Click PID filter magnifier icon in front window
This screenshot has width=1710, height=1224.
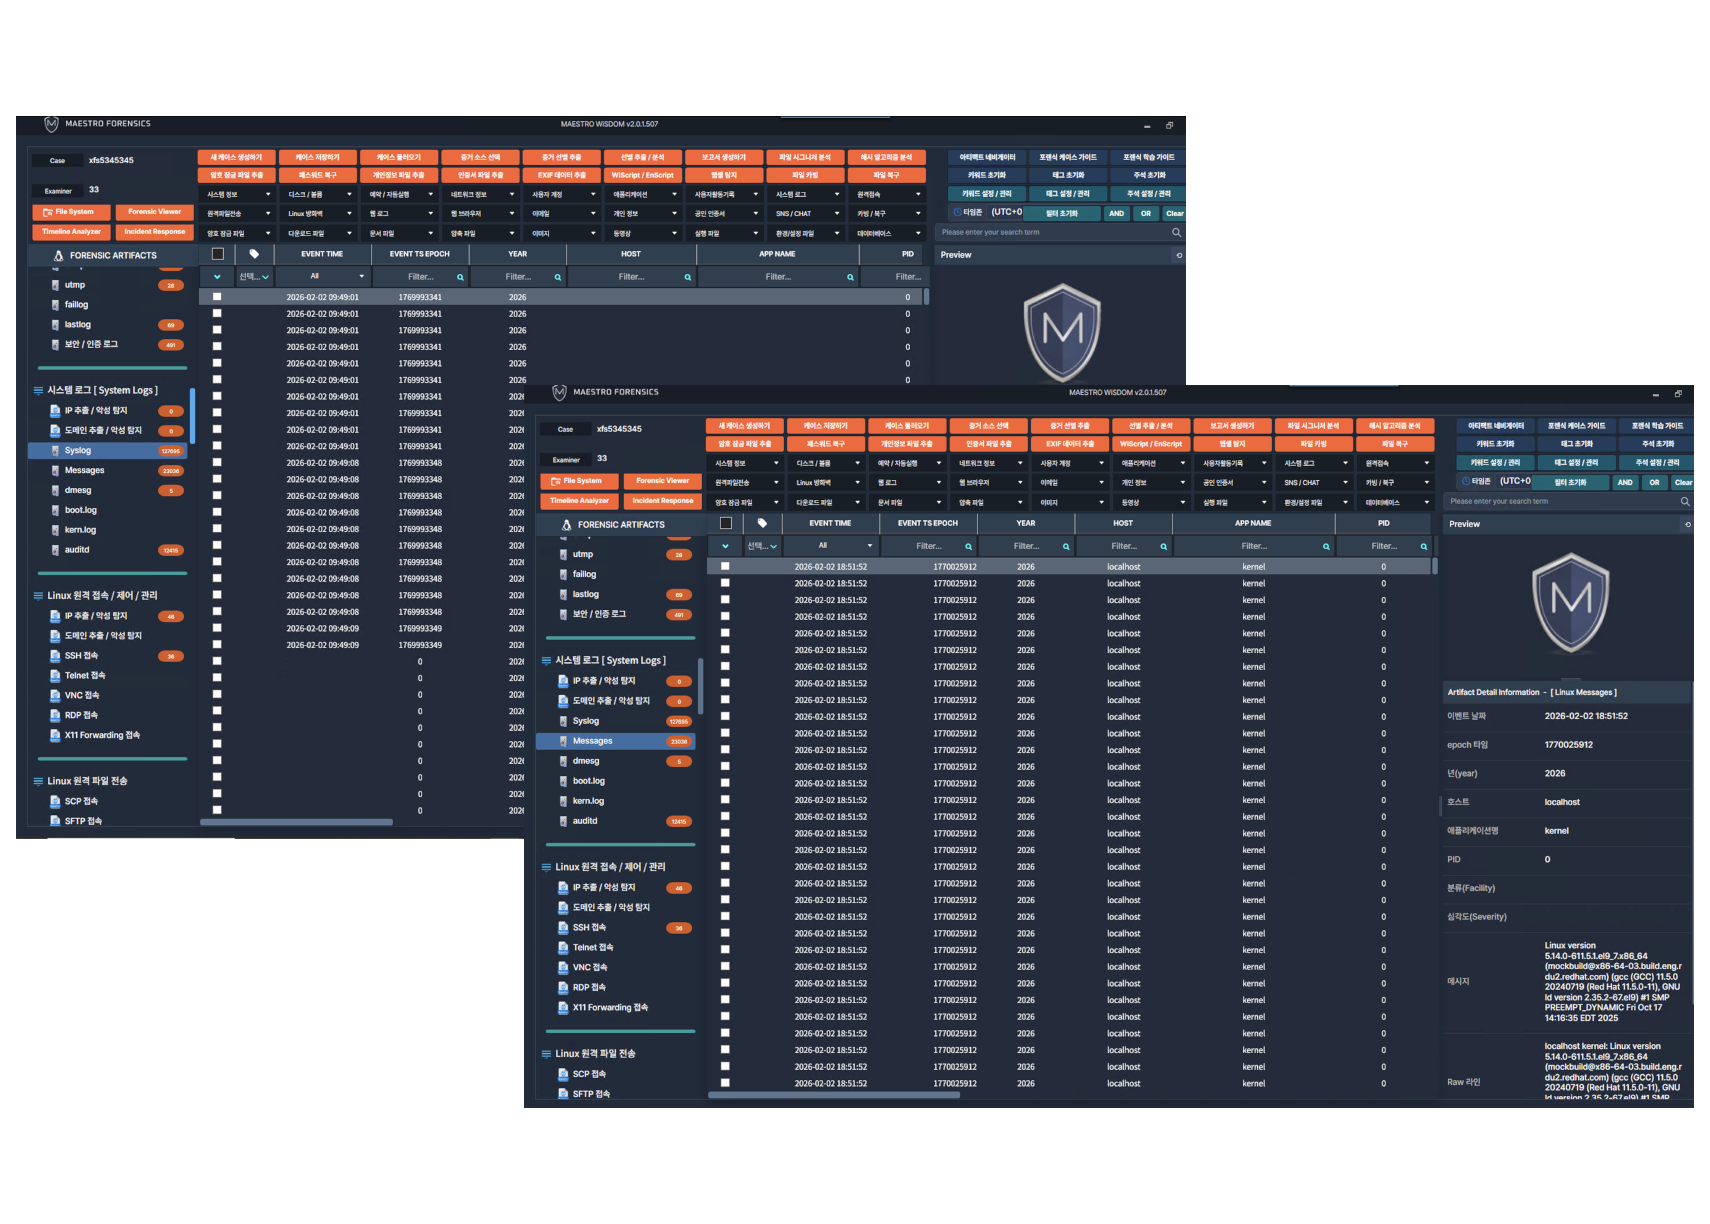[1424, 547]
